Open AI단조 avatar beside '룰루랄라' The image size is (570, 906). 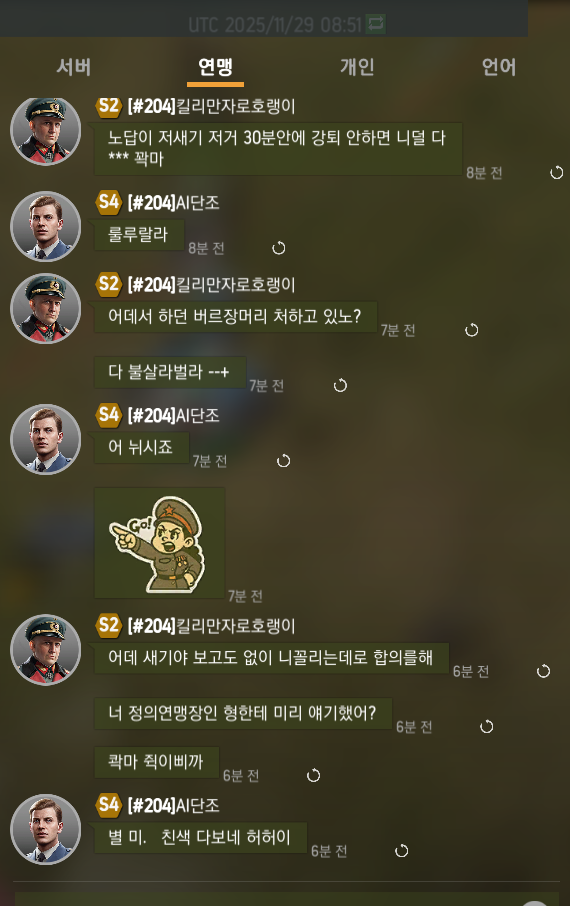pyautogui.click(x=46, y=226)
